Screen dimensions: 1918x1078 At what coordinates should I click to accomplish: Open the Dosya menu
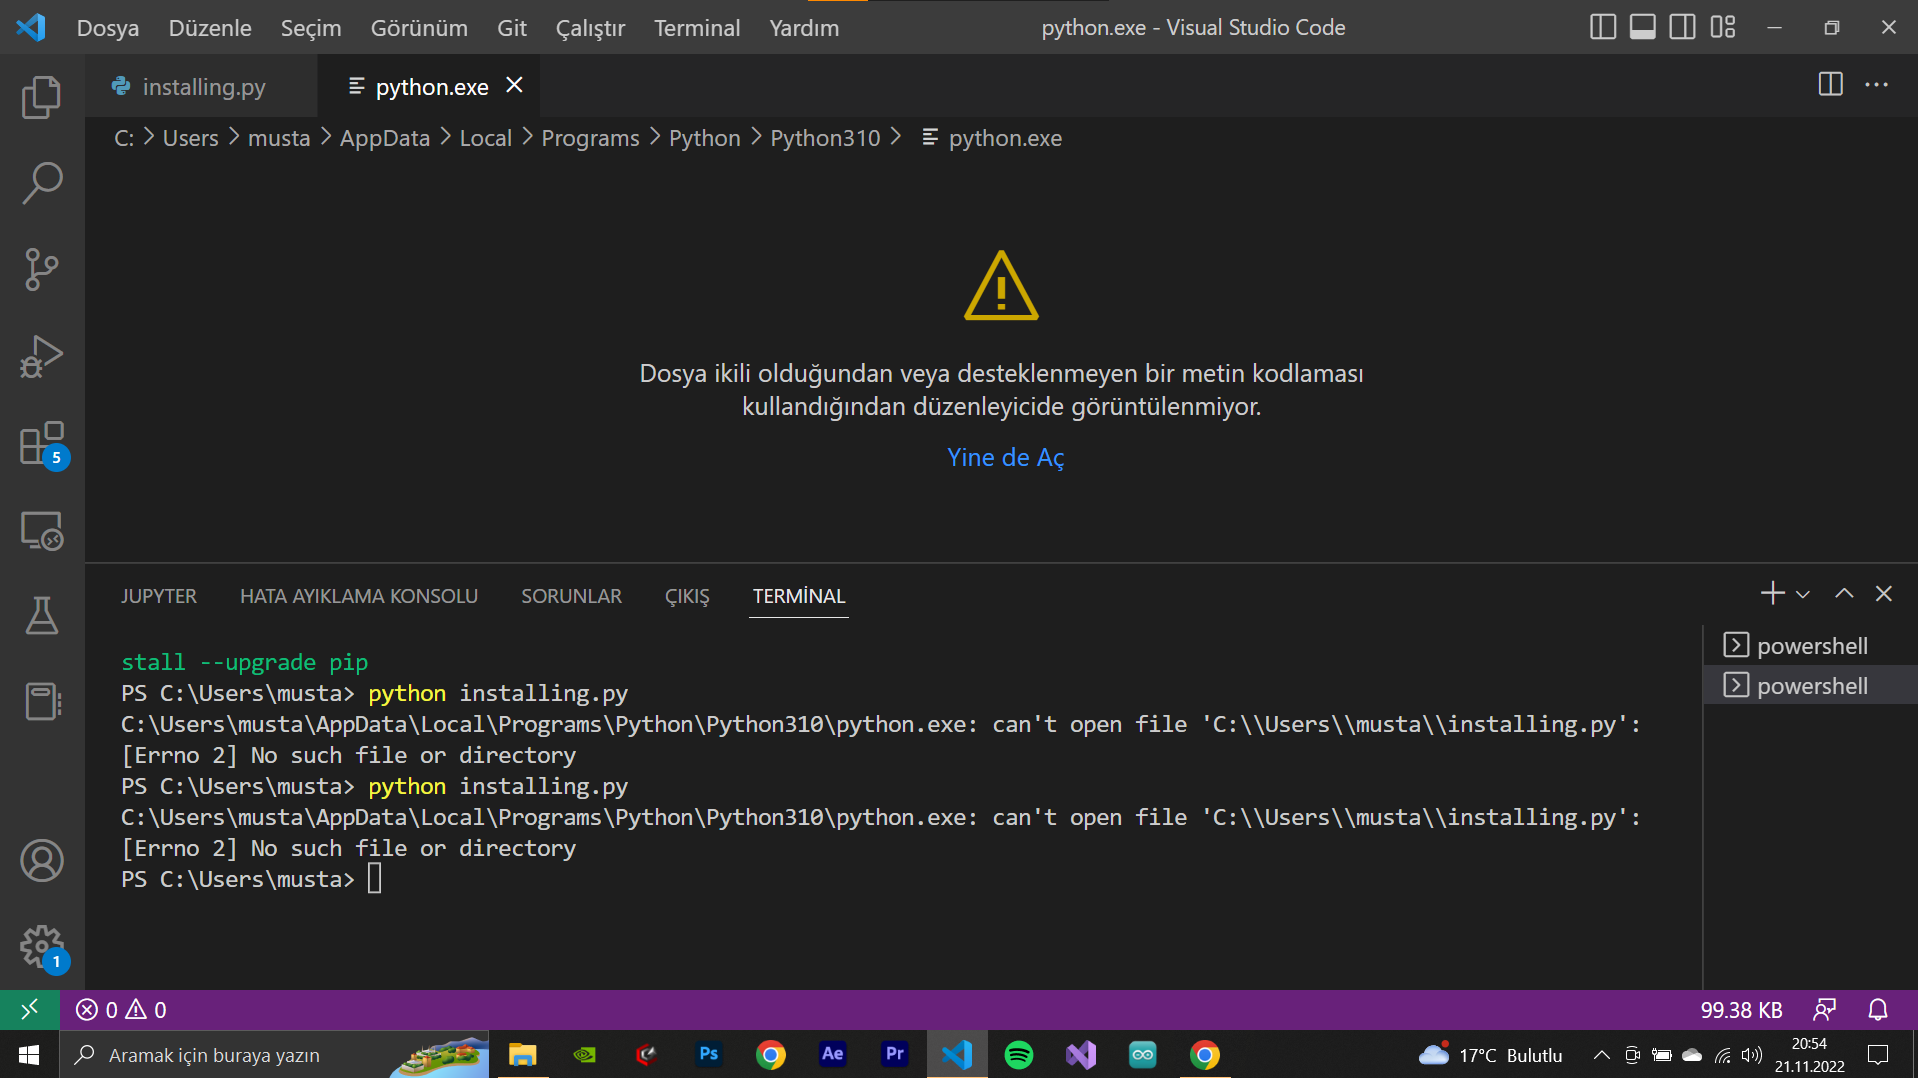108,28
